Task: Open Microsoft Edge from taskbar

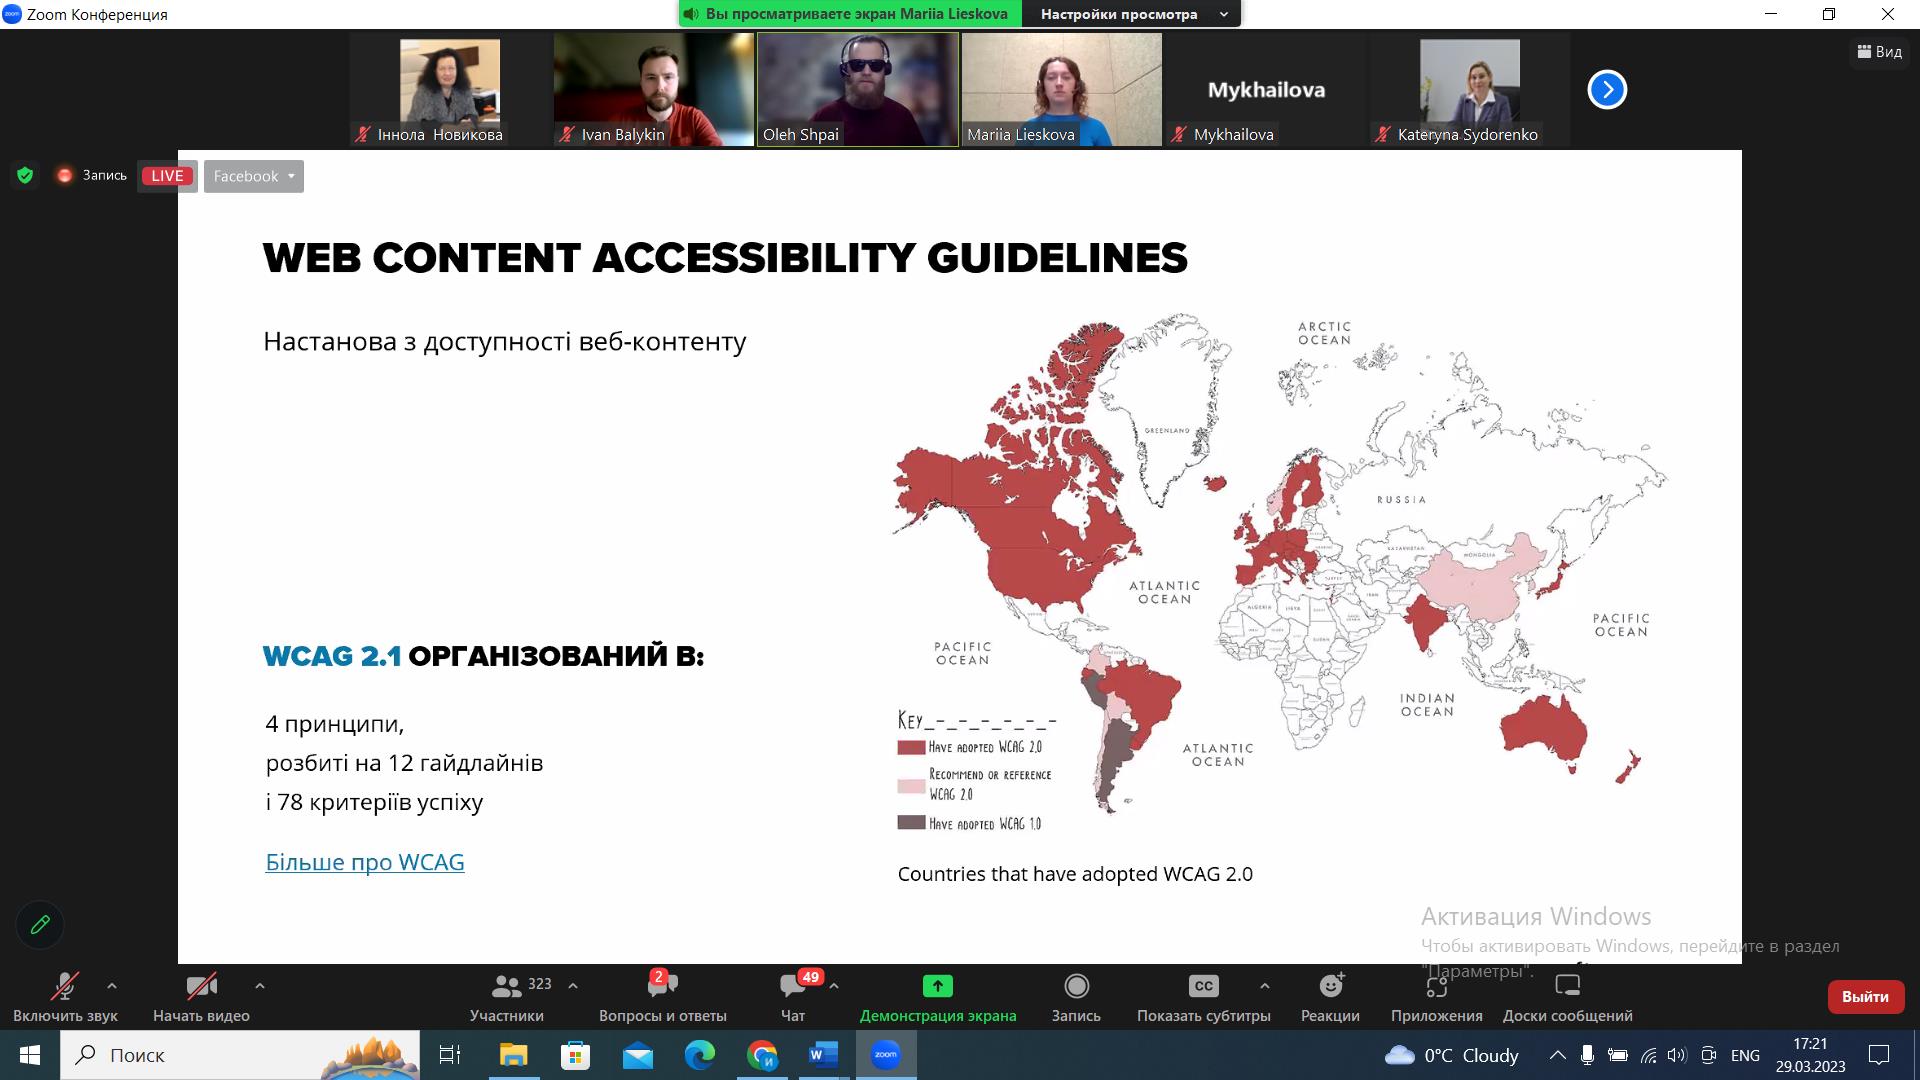Action: (x=700, y=1055)
